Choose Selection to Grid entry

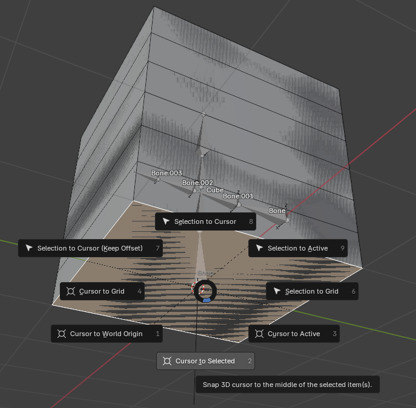point(312,291)
